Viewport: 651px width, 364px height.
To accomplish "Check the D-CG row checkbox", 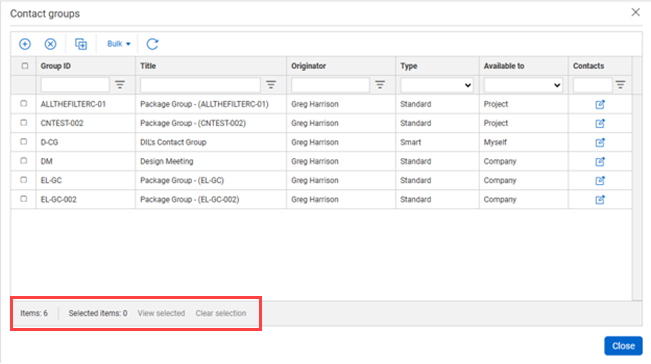I will [24, 142].
